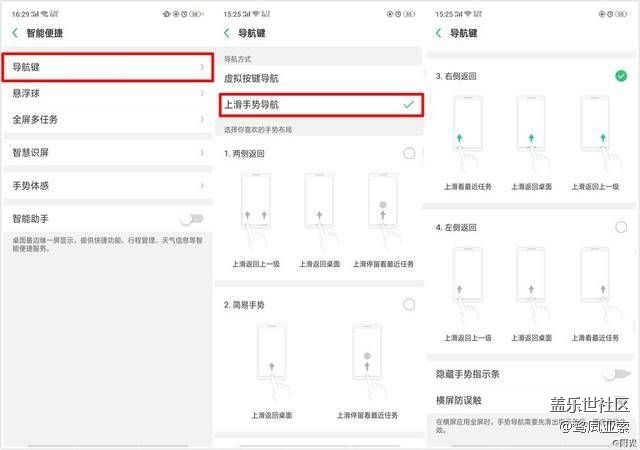640x450 pixels.
Task: Expand the 全屏多任务 row chevron
Action: [x=202, y=119]
